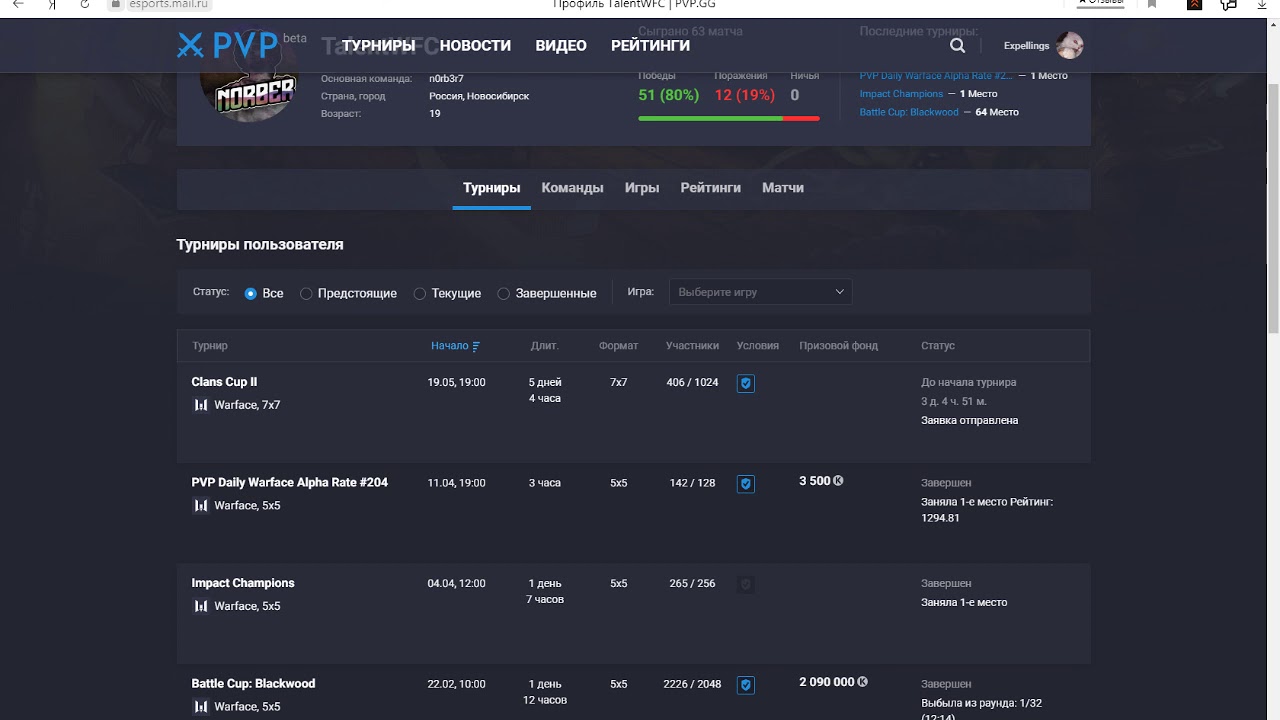
Task: Open Impact Champions link under Последние турниры
Action: [901, 94]
